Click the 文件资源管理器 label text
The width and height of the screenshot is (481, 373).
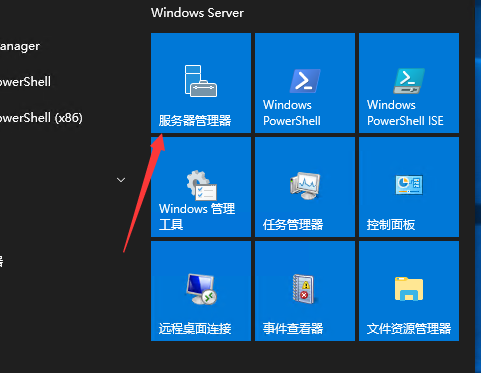409,329
